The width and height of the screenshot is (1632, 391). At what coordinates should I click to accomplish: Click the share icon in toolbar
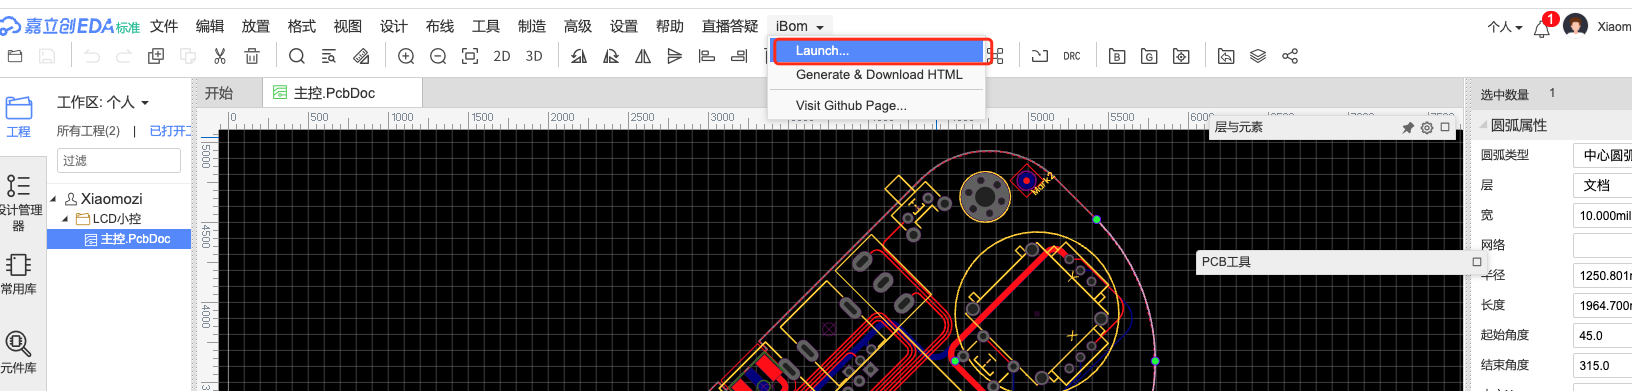tap(1290, 56)
